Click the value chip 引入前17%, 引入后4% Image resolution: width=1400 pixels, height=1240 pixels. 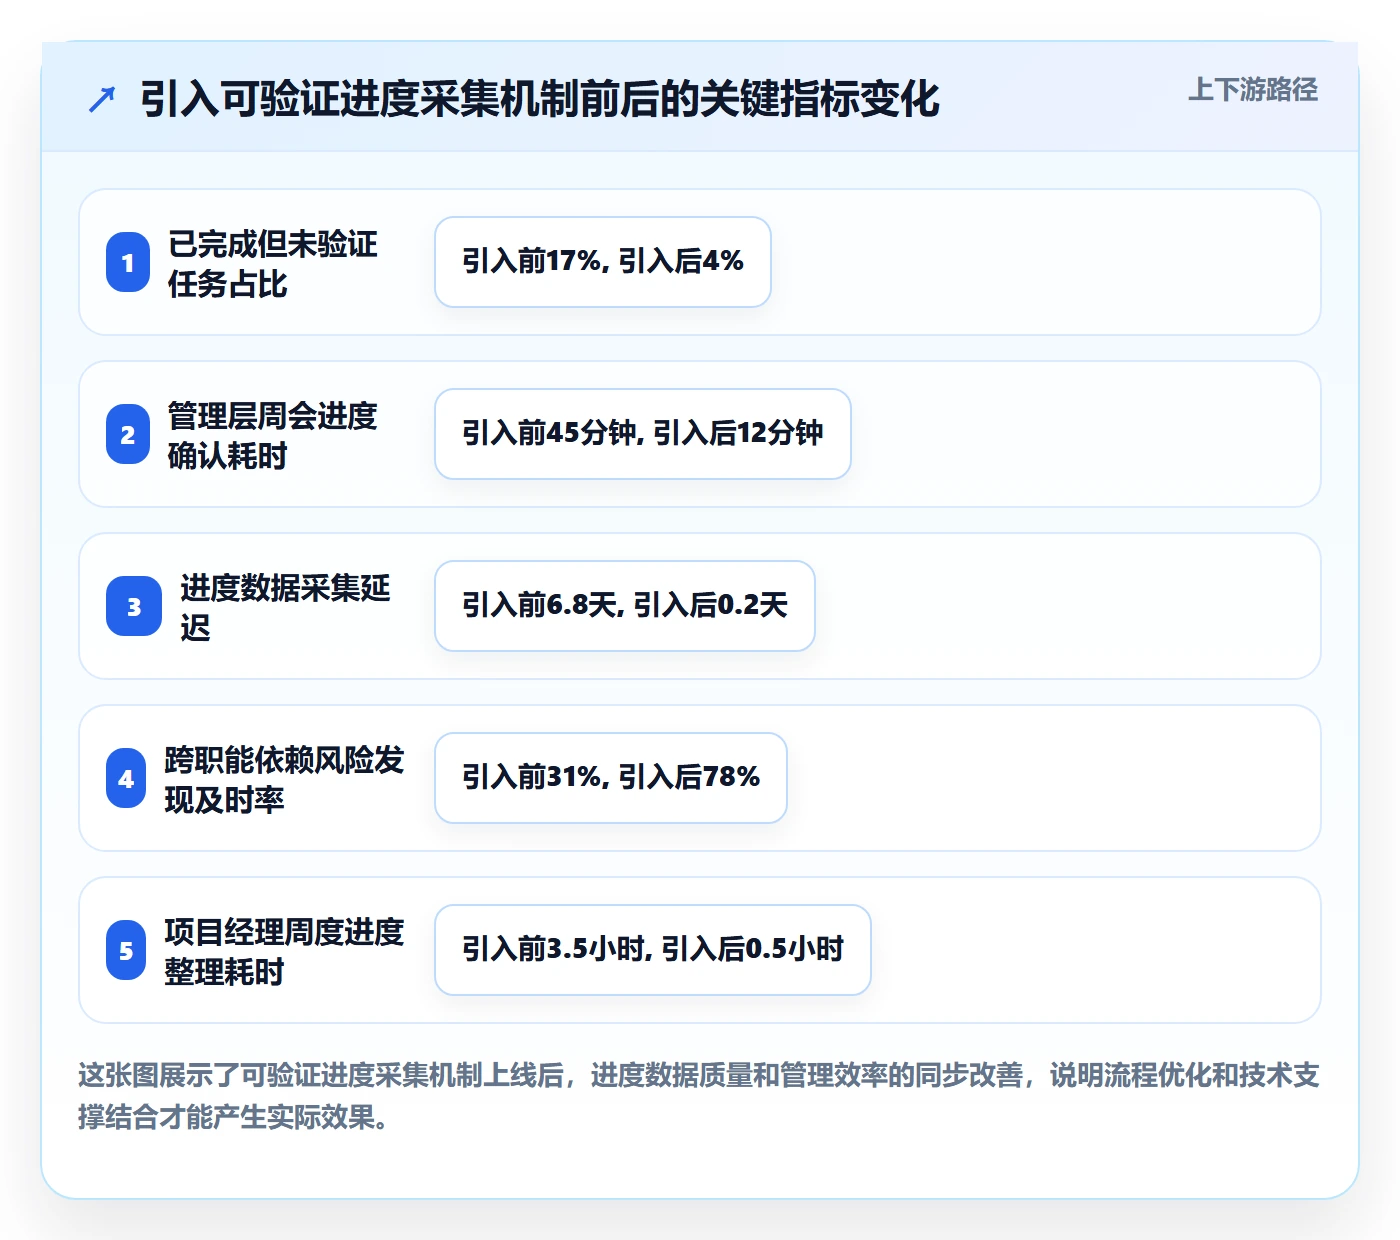coord(603,262)
